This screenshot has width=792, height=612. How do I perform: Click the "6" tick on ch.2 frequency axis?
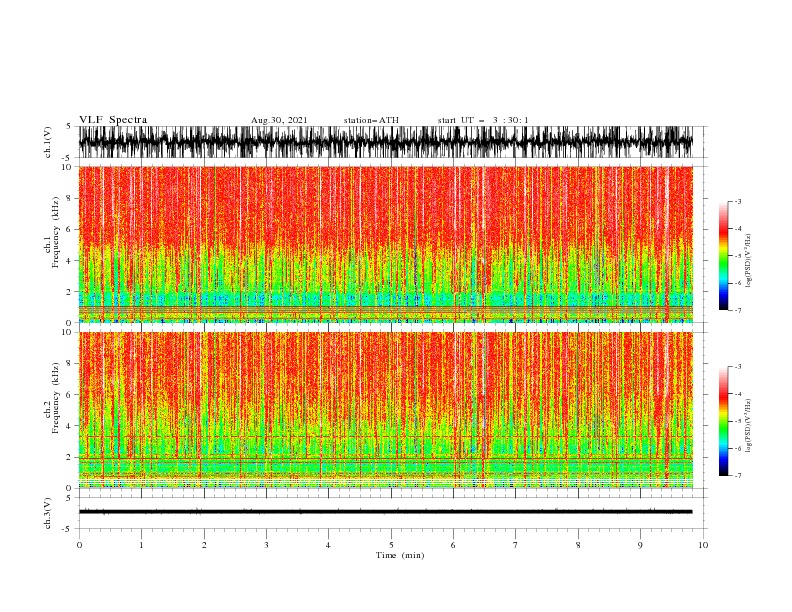point(70,395)
